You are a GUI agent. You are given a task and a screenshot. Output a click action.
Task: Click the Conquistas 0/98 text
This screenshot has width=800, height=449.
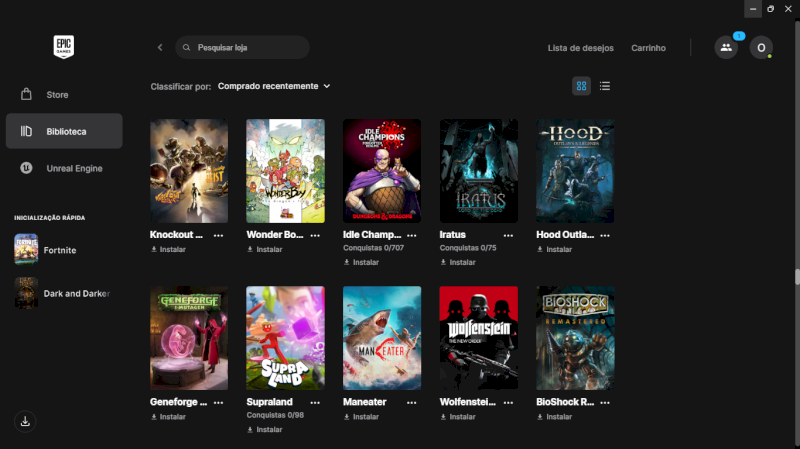[275, 415]
